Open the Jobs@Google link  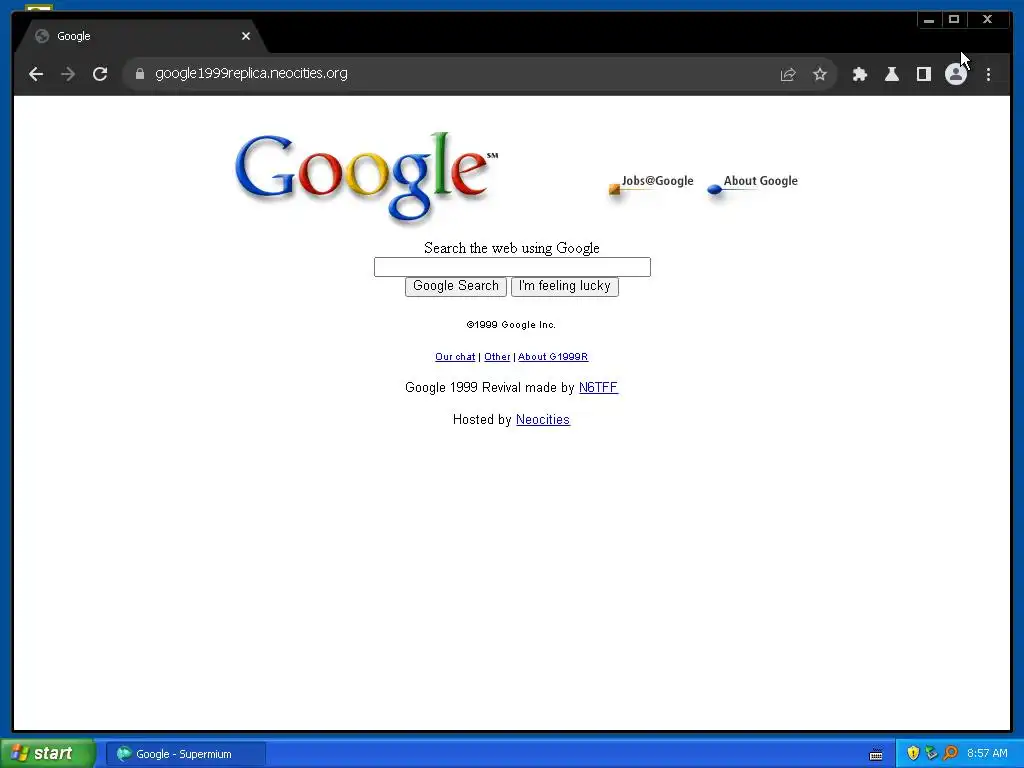[651, 184]
